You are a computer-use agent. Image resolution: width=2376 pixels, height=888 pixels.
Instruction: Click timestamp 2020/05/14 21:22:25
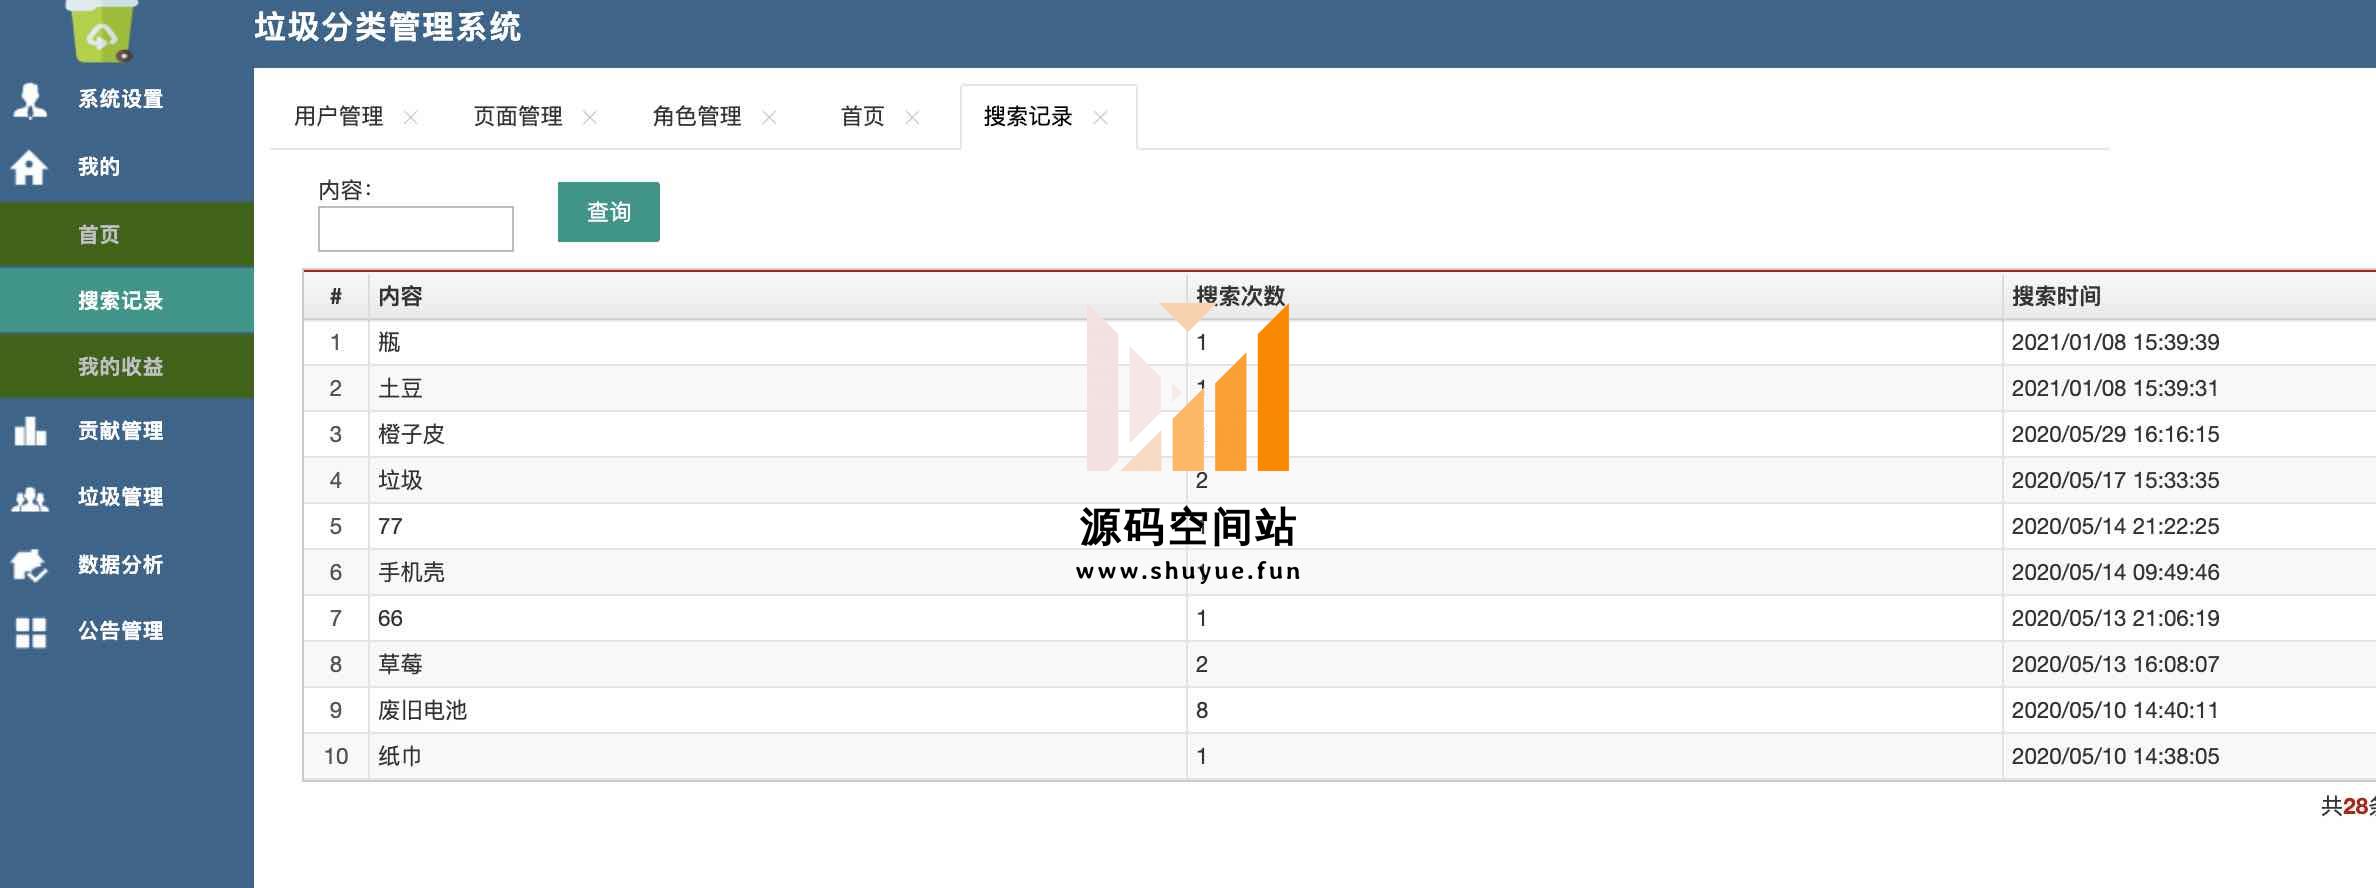pyautogui.click(x=2115, y=527)
